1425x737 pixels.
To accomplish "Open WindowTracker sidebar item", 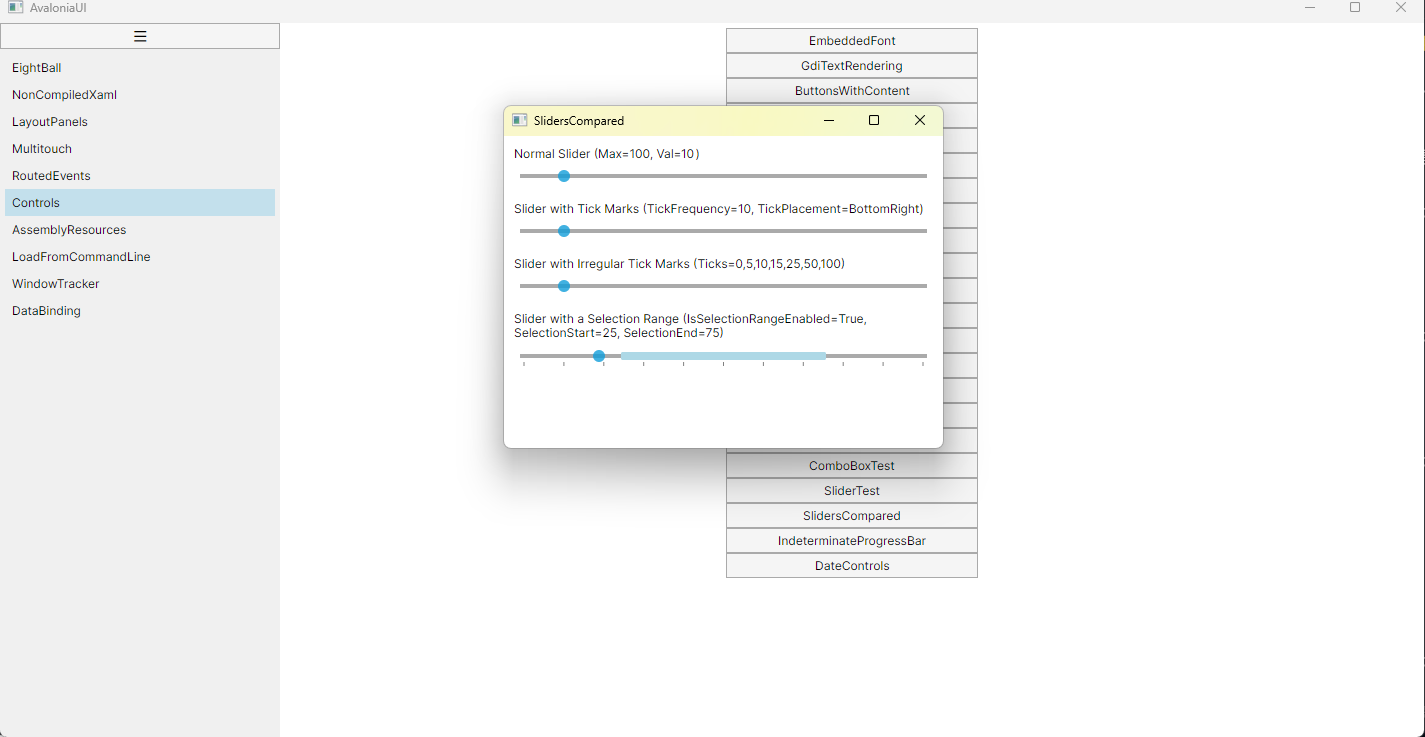I will tap(138, 284).
